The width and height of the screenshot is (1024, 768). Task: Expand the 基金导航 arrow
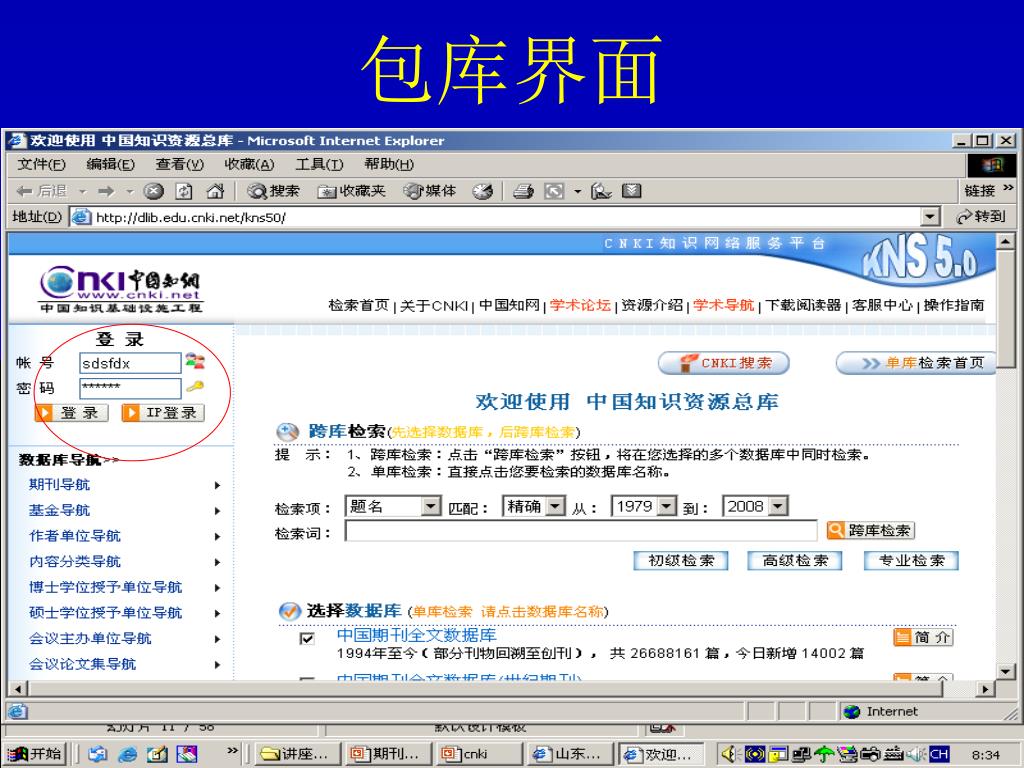(x=217, y=511)
